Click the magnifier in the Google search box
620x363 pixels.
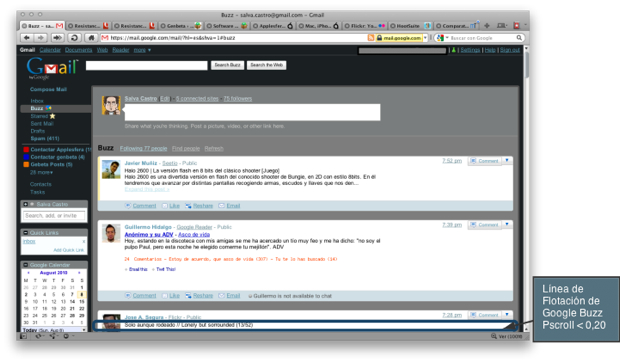(519, 38)
